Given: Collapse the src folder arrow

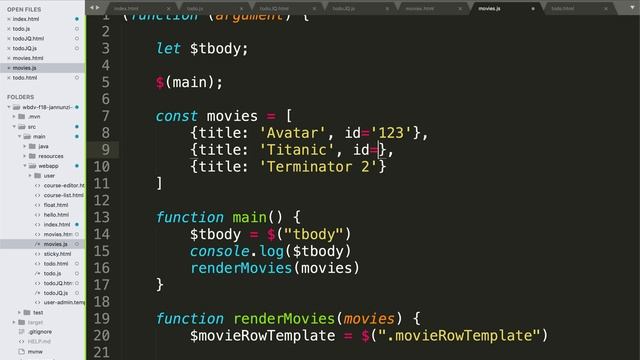Looking at the screenshot, I should point(14,127).
